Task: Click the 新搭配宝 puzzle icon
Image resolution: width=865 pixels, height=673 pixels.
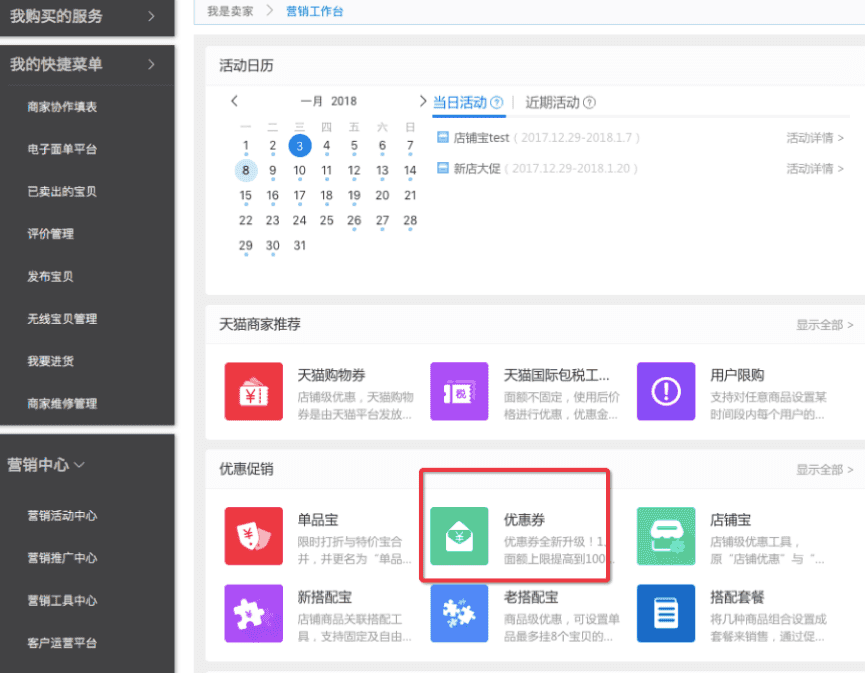Action: [253, 613]
